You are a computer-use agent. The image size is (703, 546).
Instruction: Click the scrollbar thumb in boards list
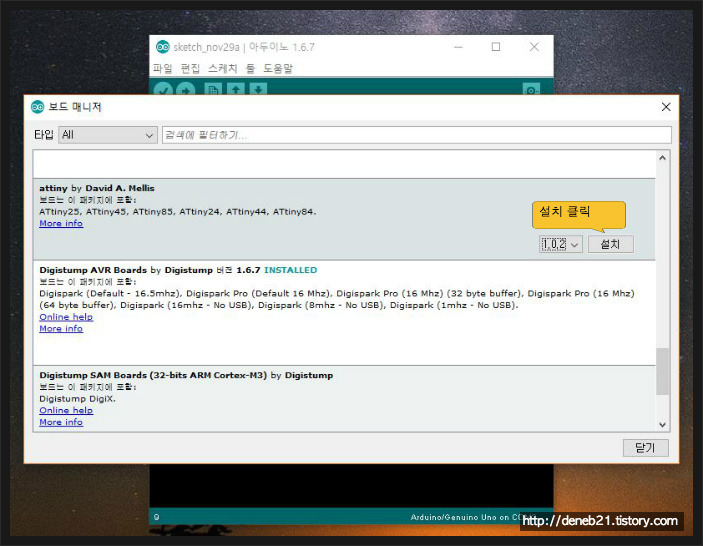663,371
